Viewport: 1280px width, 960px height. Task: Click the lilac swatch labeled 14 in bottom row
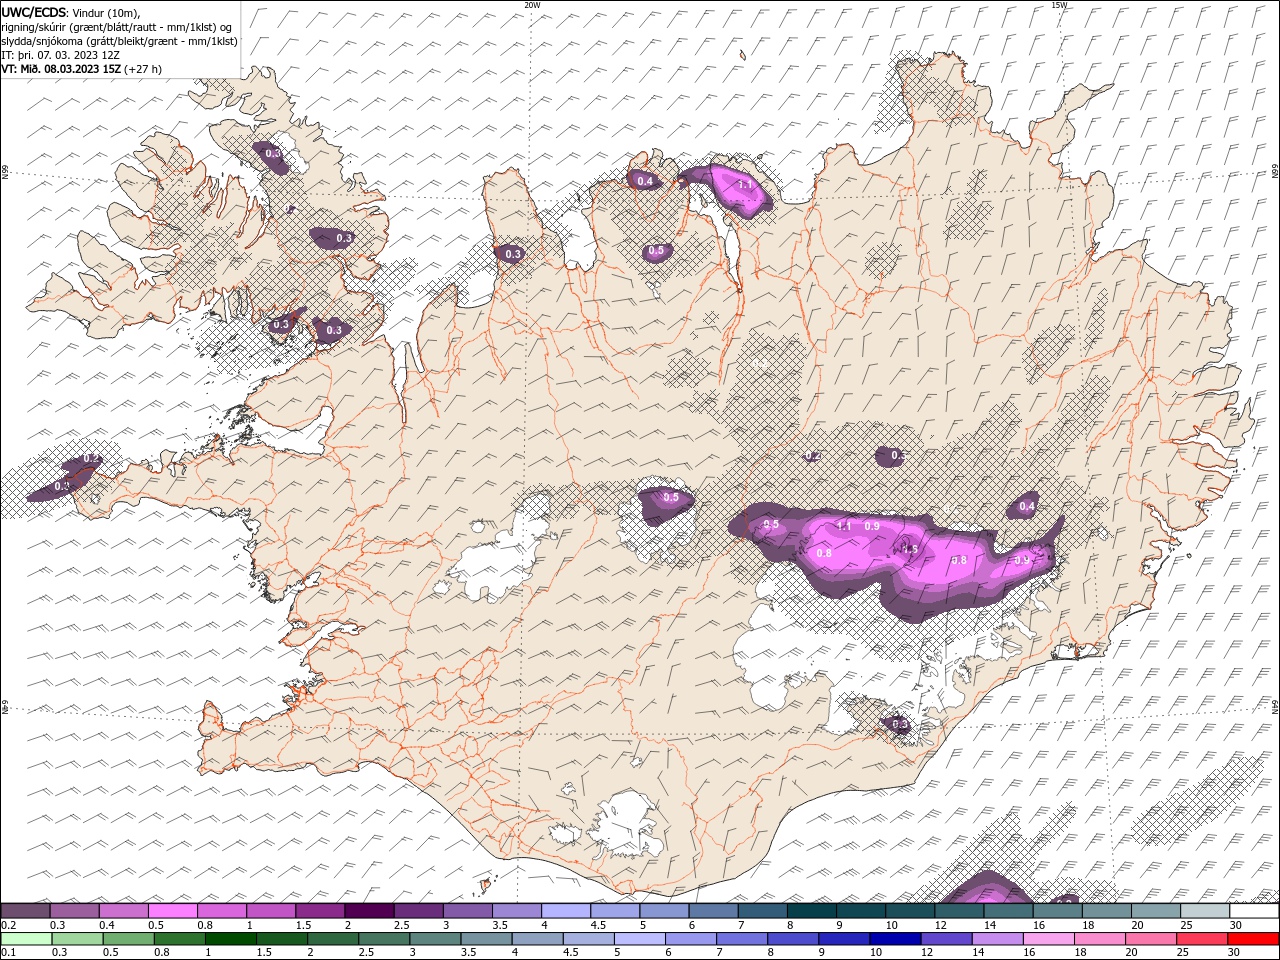point(997,939)
